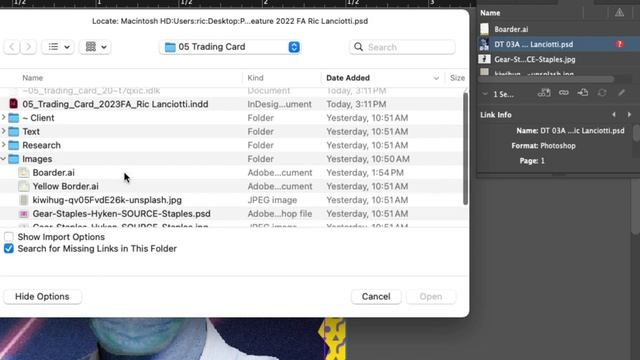
Task: Sort files by Name column
Action: click(33, 78)
